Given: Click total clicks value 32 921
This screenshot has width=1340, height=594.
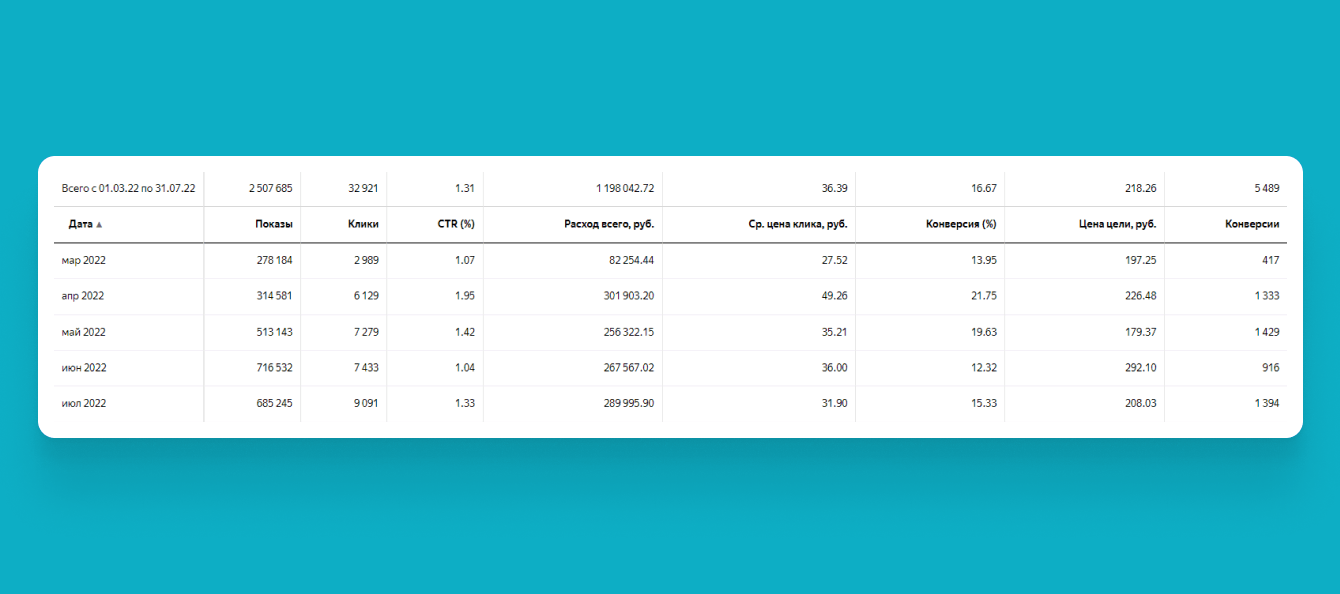Looking at the screenshot, I should 361,188.
